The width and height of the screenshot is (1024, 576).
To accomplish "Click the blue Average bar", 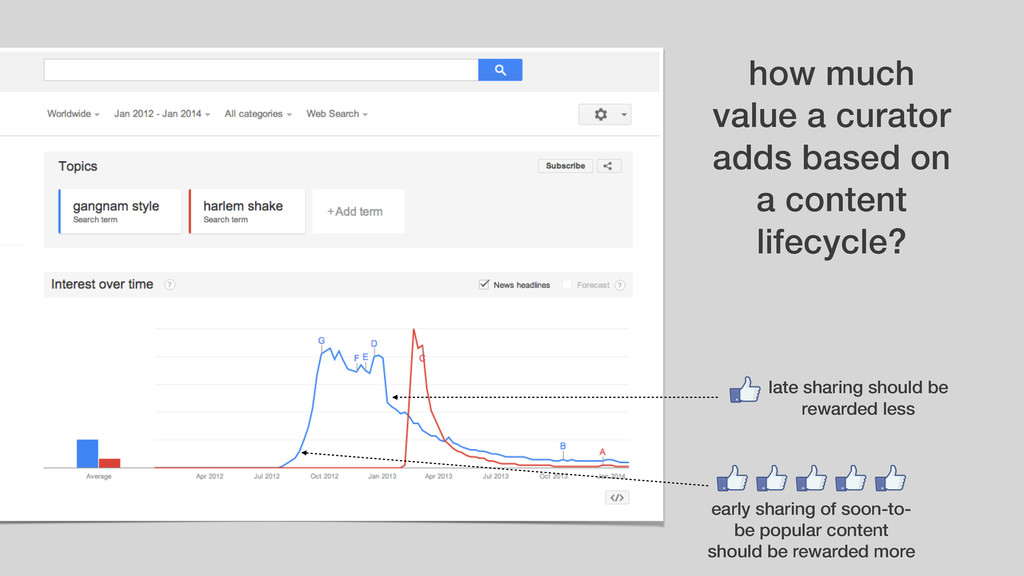I will 88,453.
